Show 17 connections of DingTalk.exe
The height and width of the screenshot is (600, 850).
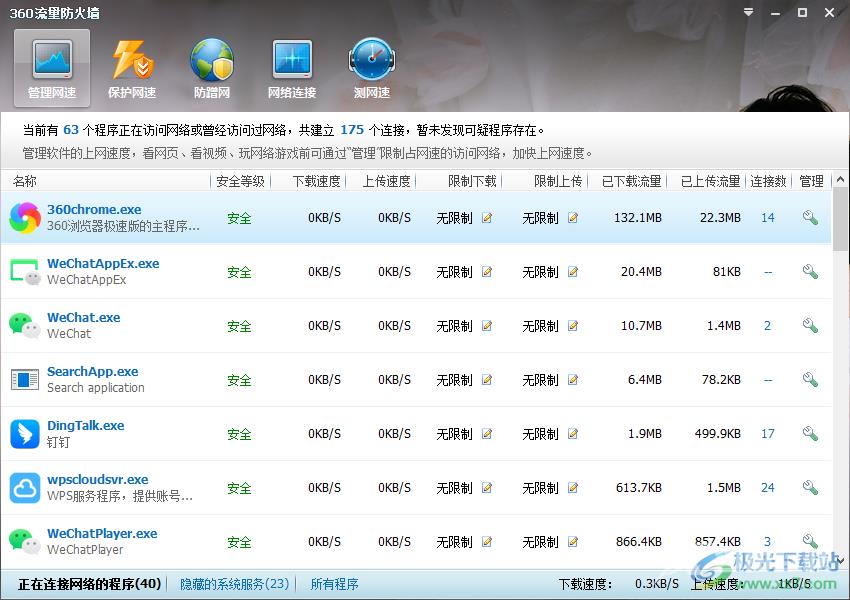tap(768, 434)
